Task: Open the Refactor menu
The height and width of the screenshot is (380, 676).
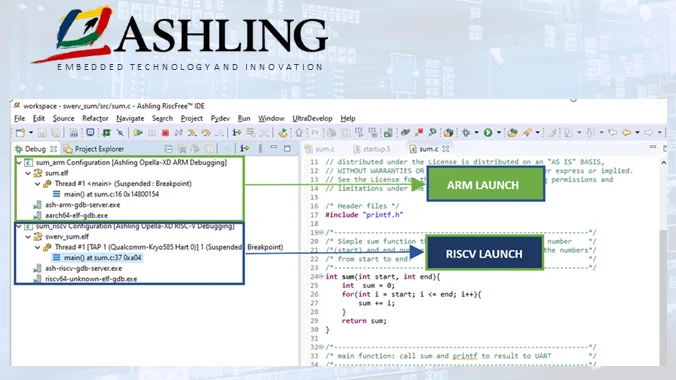Action: coord(95,118)
